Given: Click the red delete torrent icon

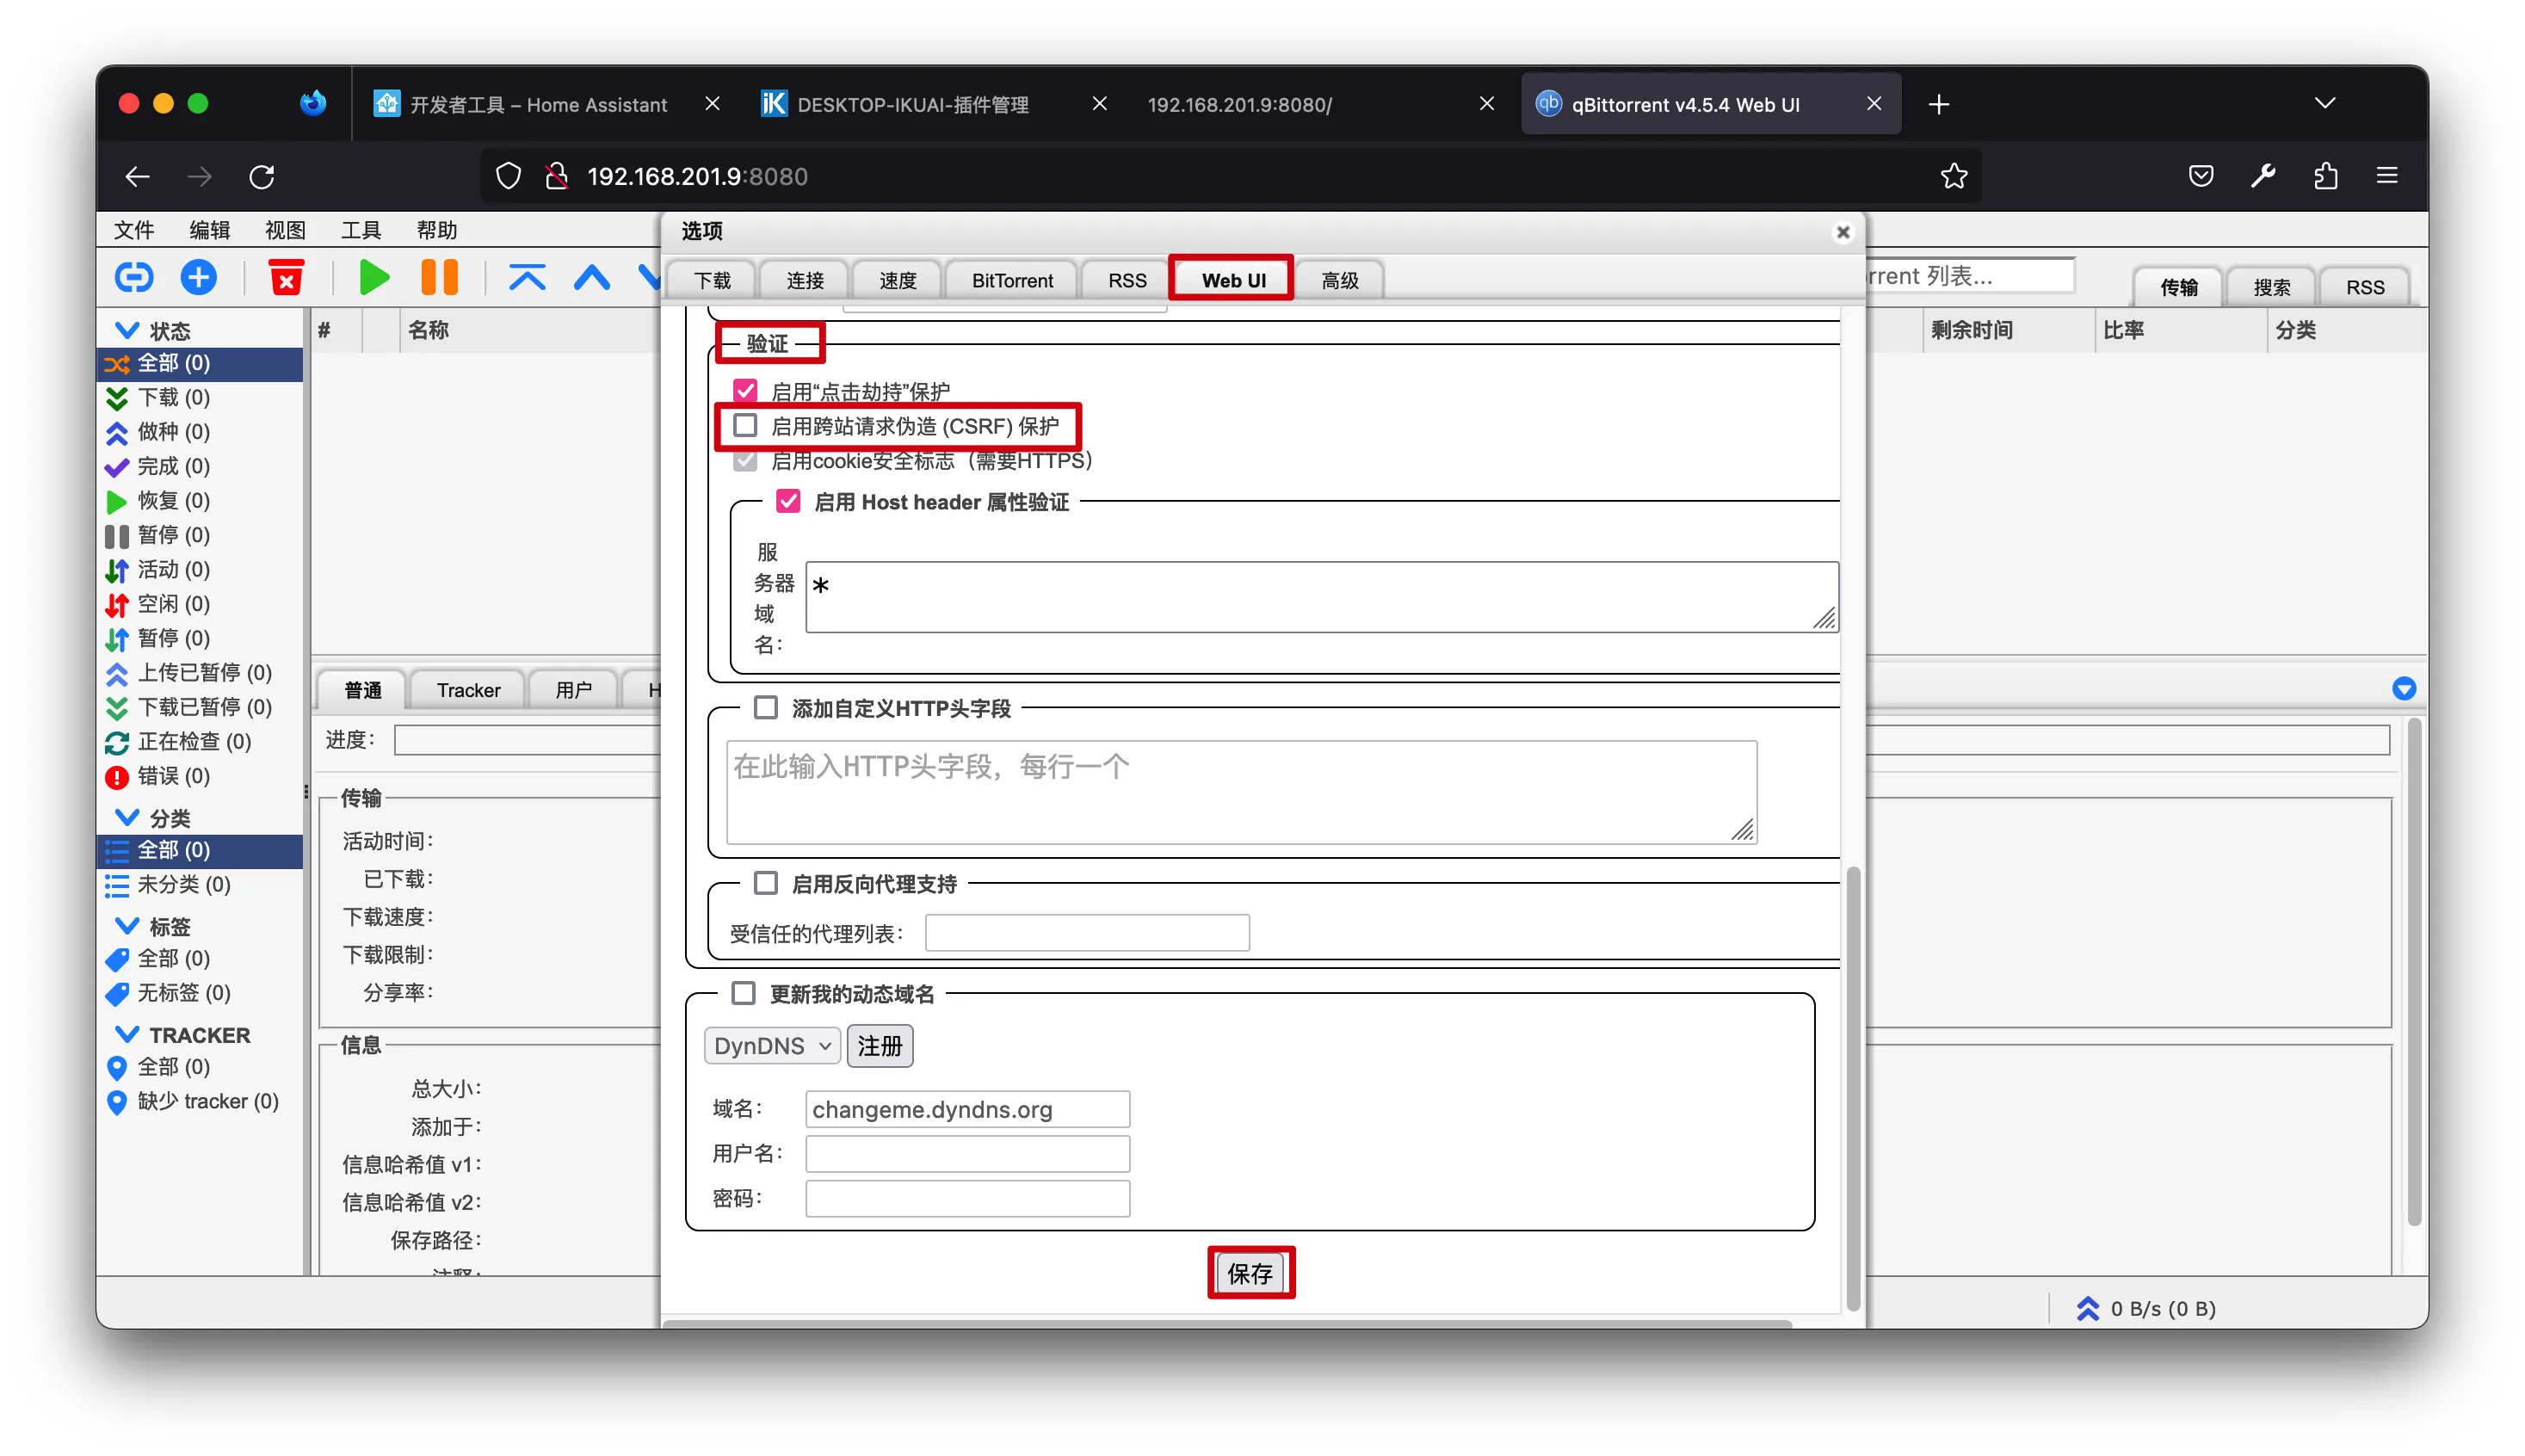Looking at the screenshot, I should (286, 277).
